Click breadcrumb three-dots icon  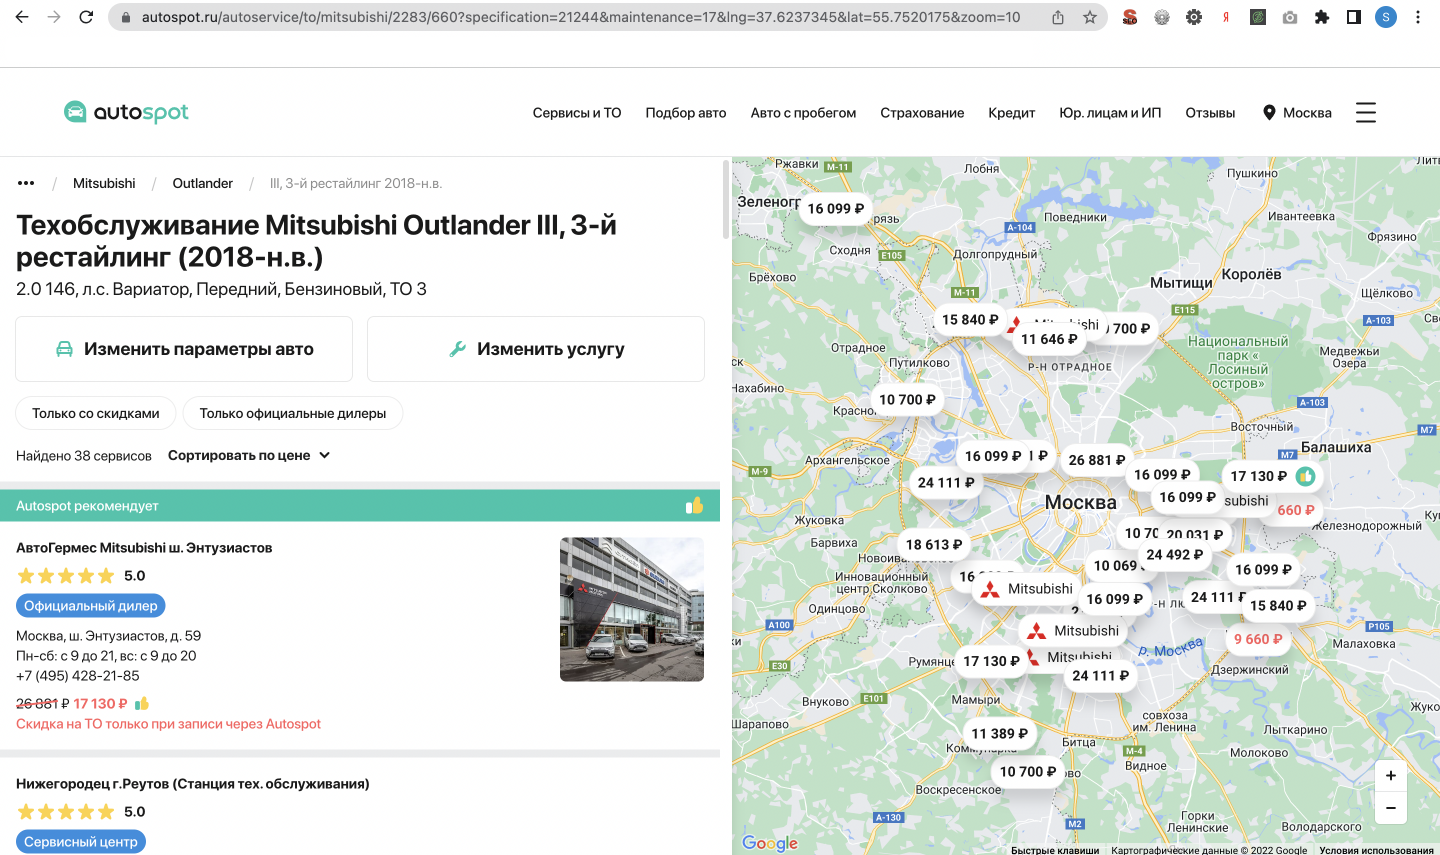pyautogui.click(x=26, y=183)
